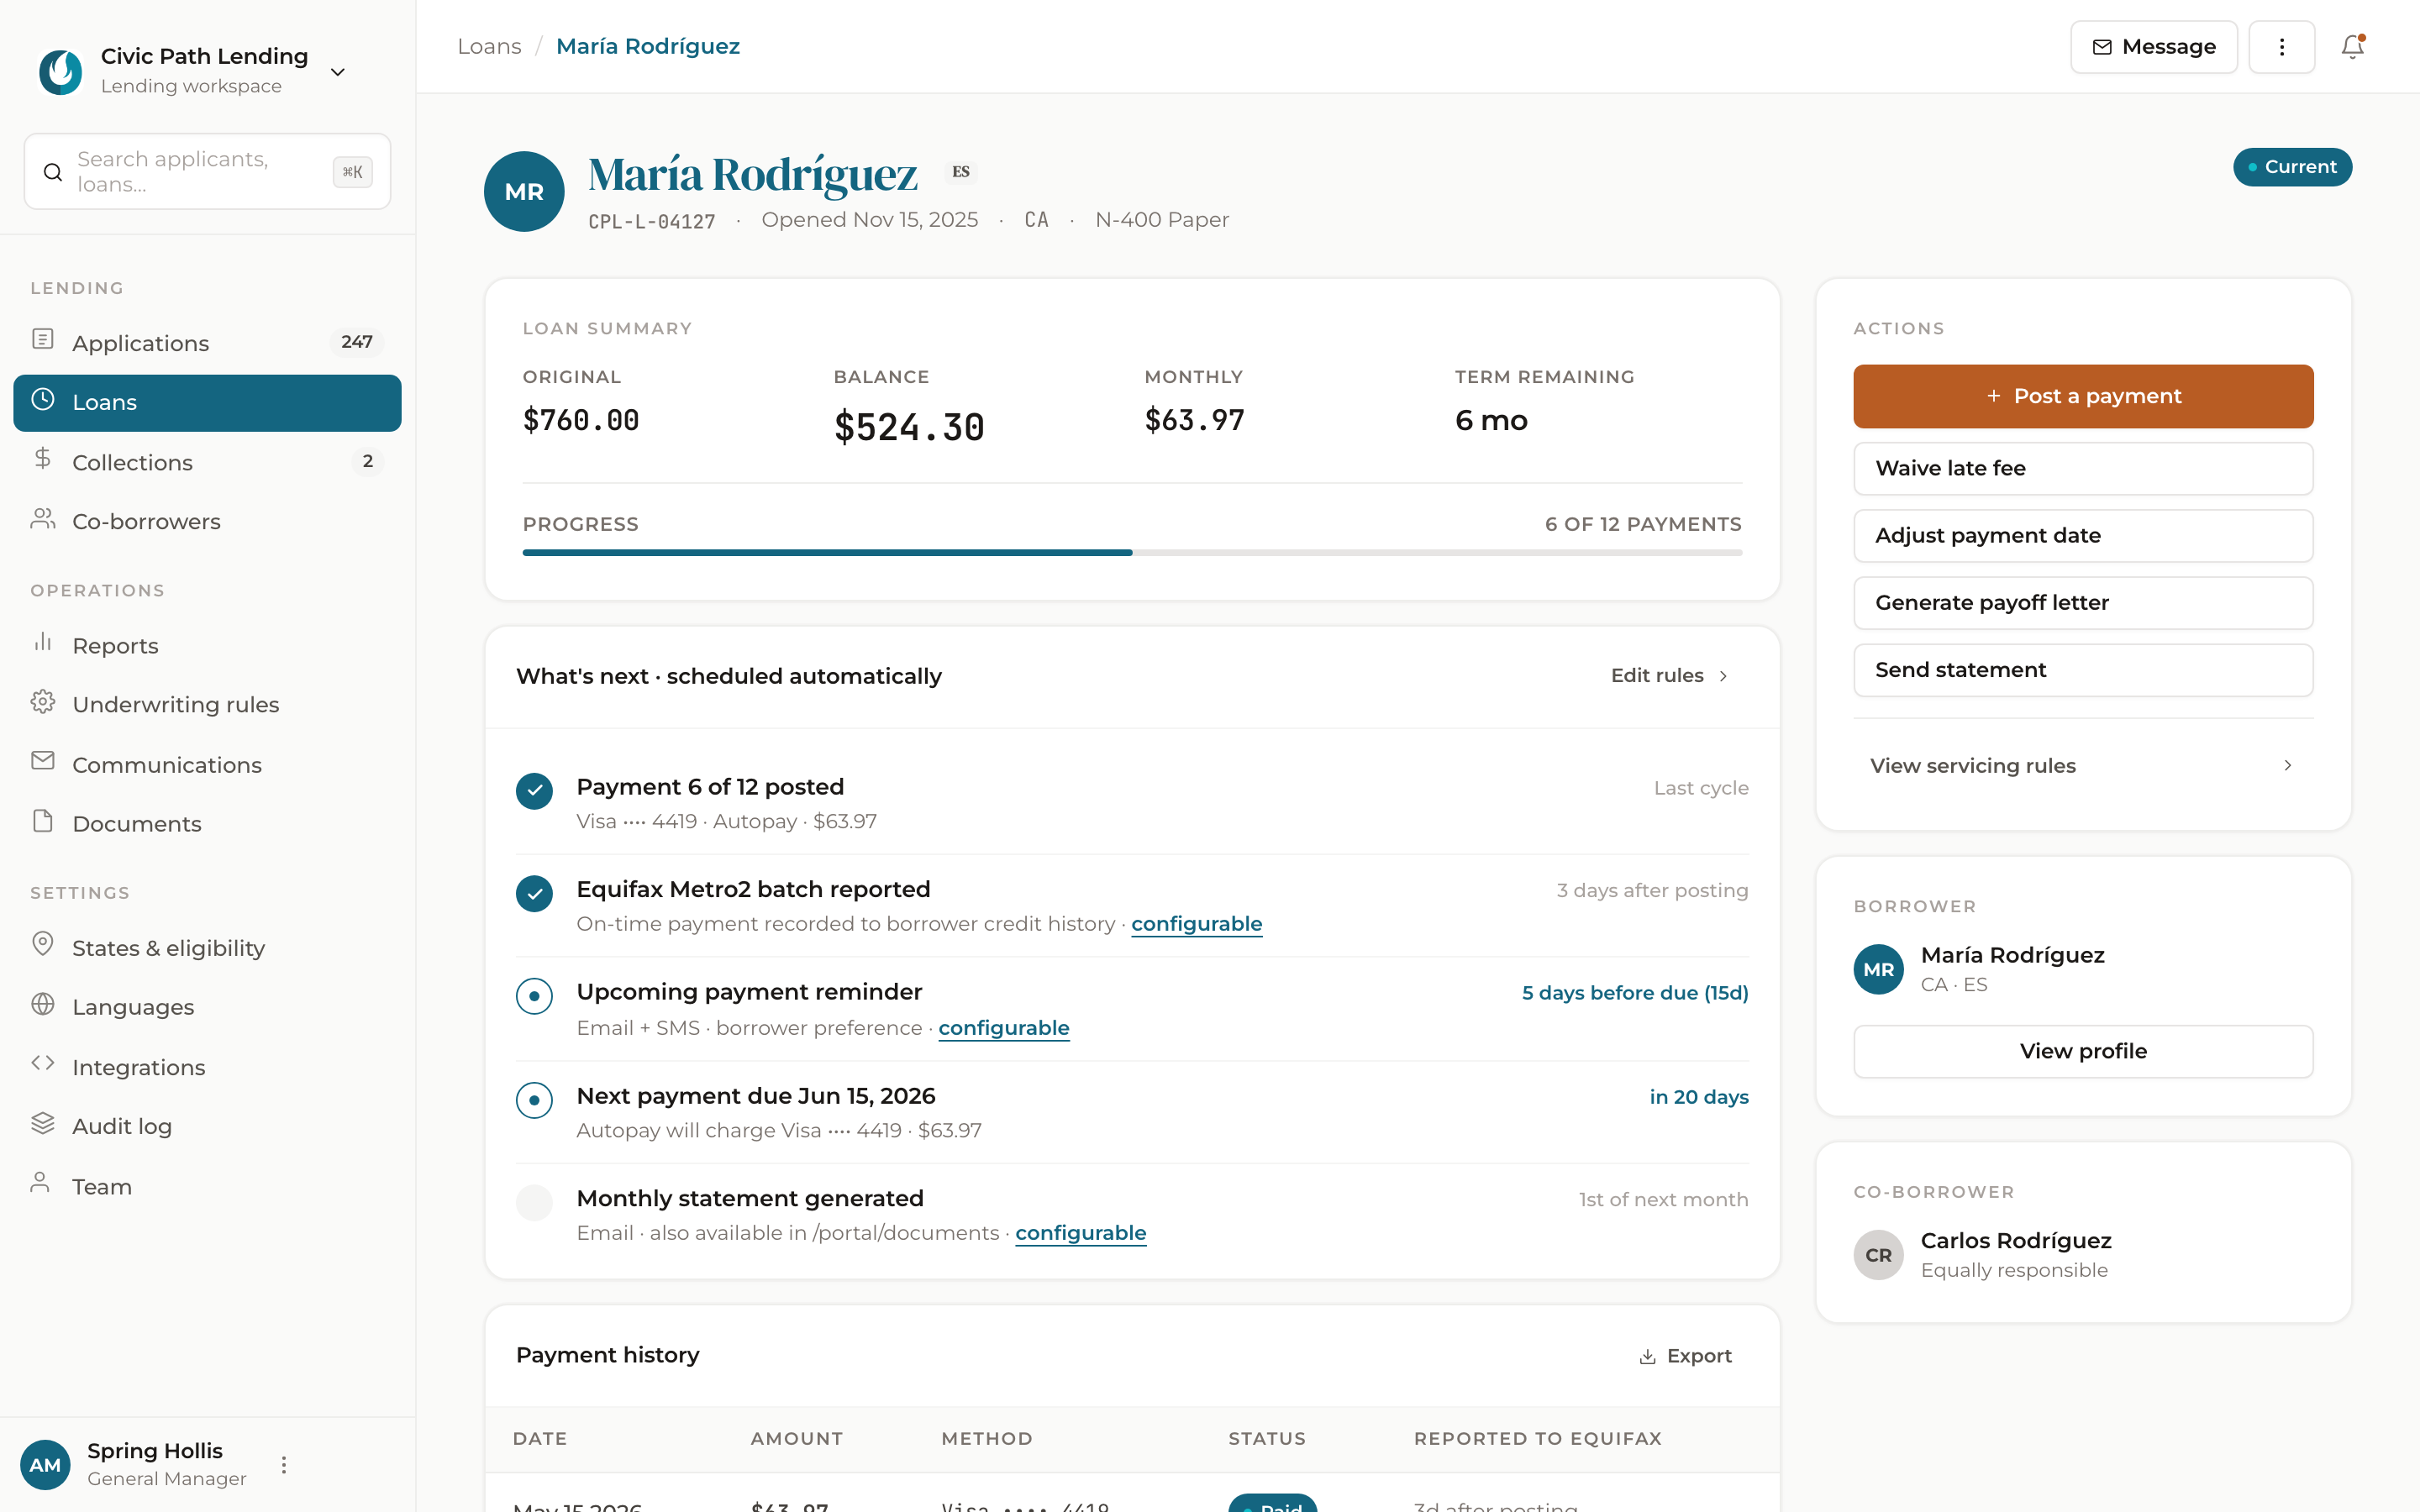Click View profile in Borrower card
Viewport: 2420px width, 1512px height.
2083,1051
